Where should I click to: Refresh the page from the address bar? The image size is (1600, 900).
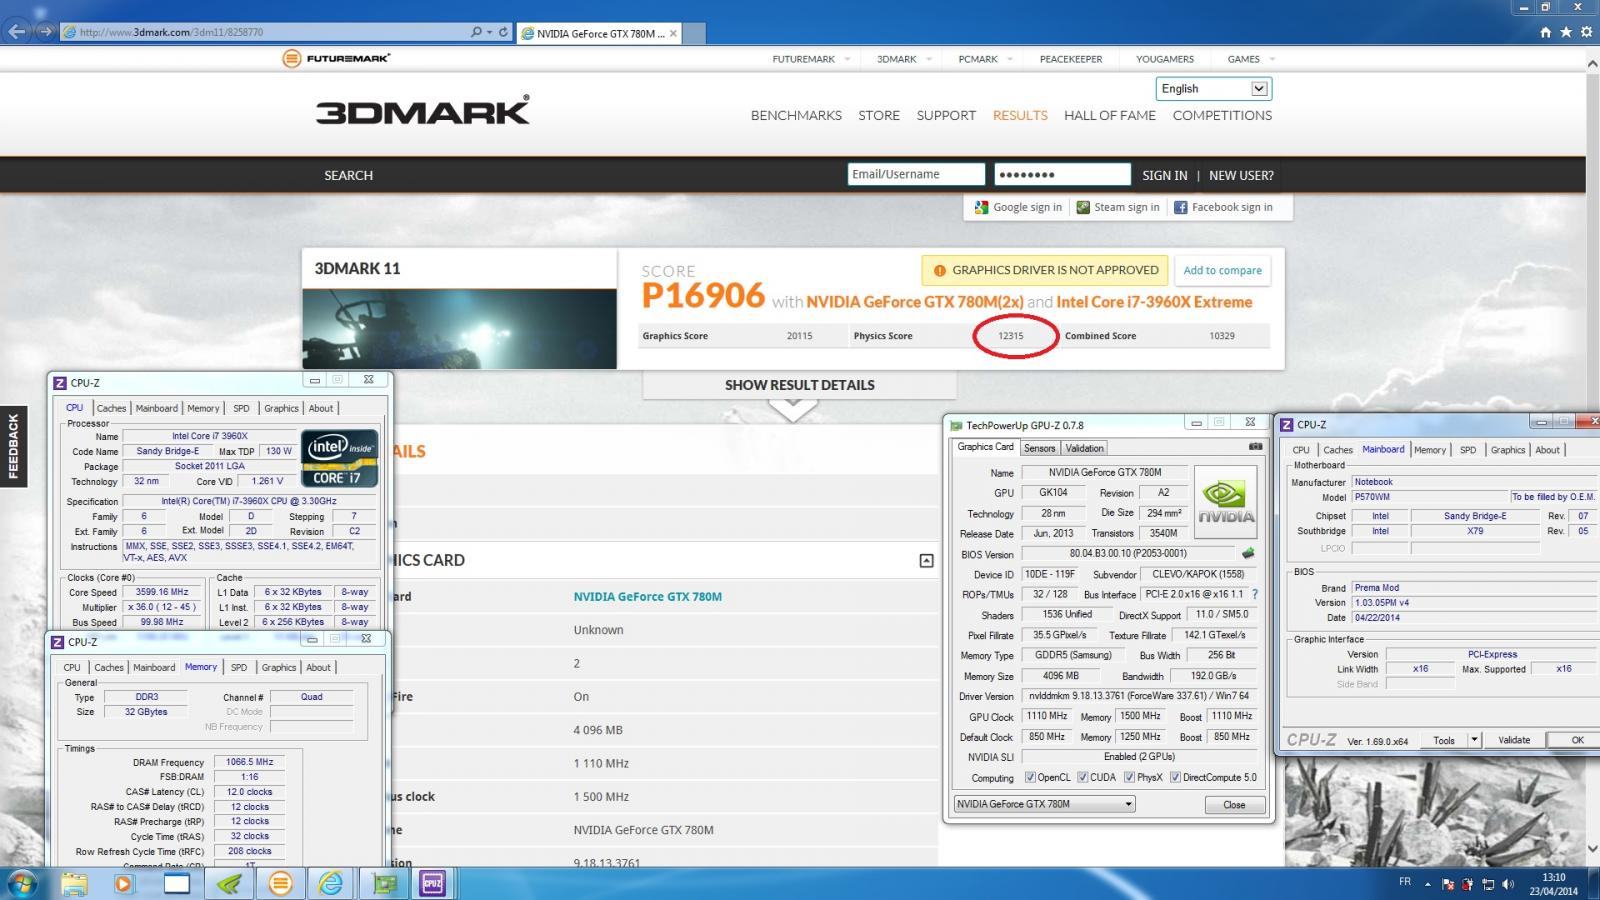(503, 32)
